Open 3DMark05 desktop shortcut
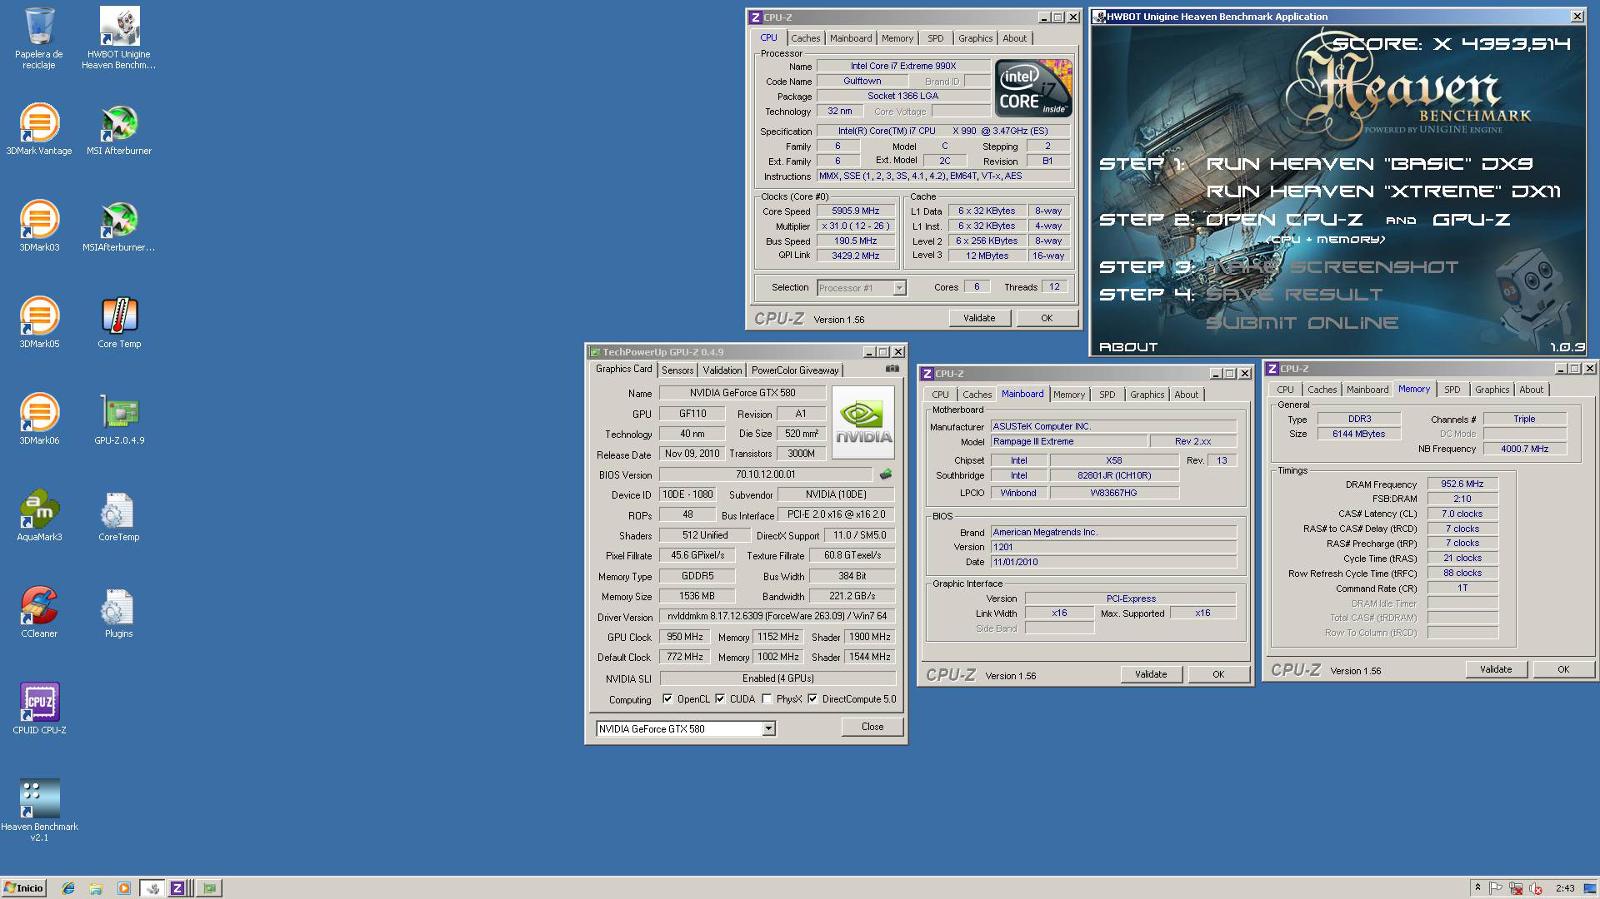 pyautogui.click(x=39, y=322)
